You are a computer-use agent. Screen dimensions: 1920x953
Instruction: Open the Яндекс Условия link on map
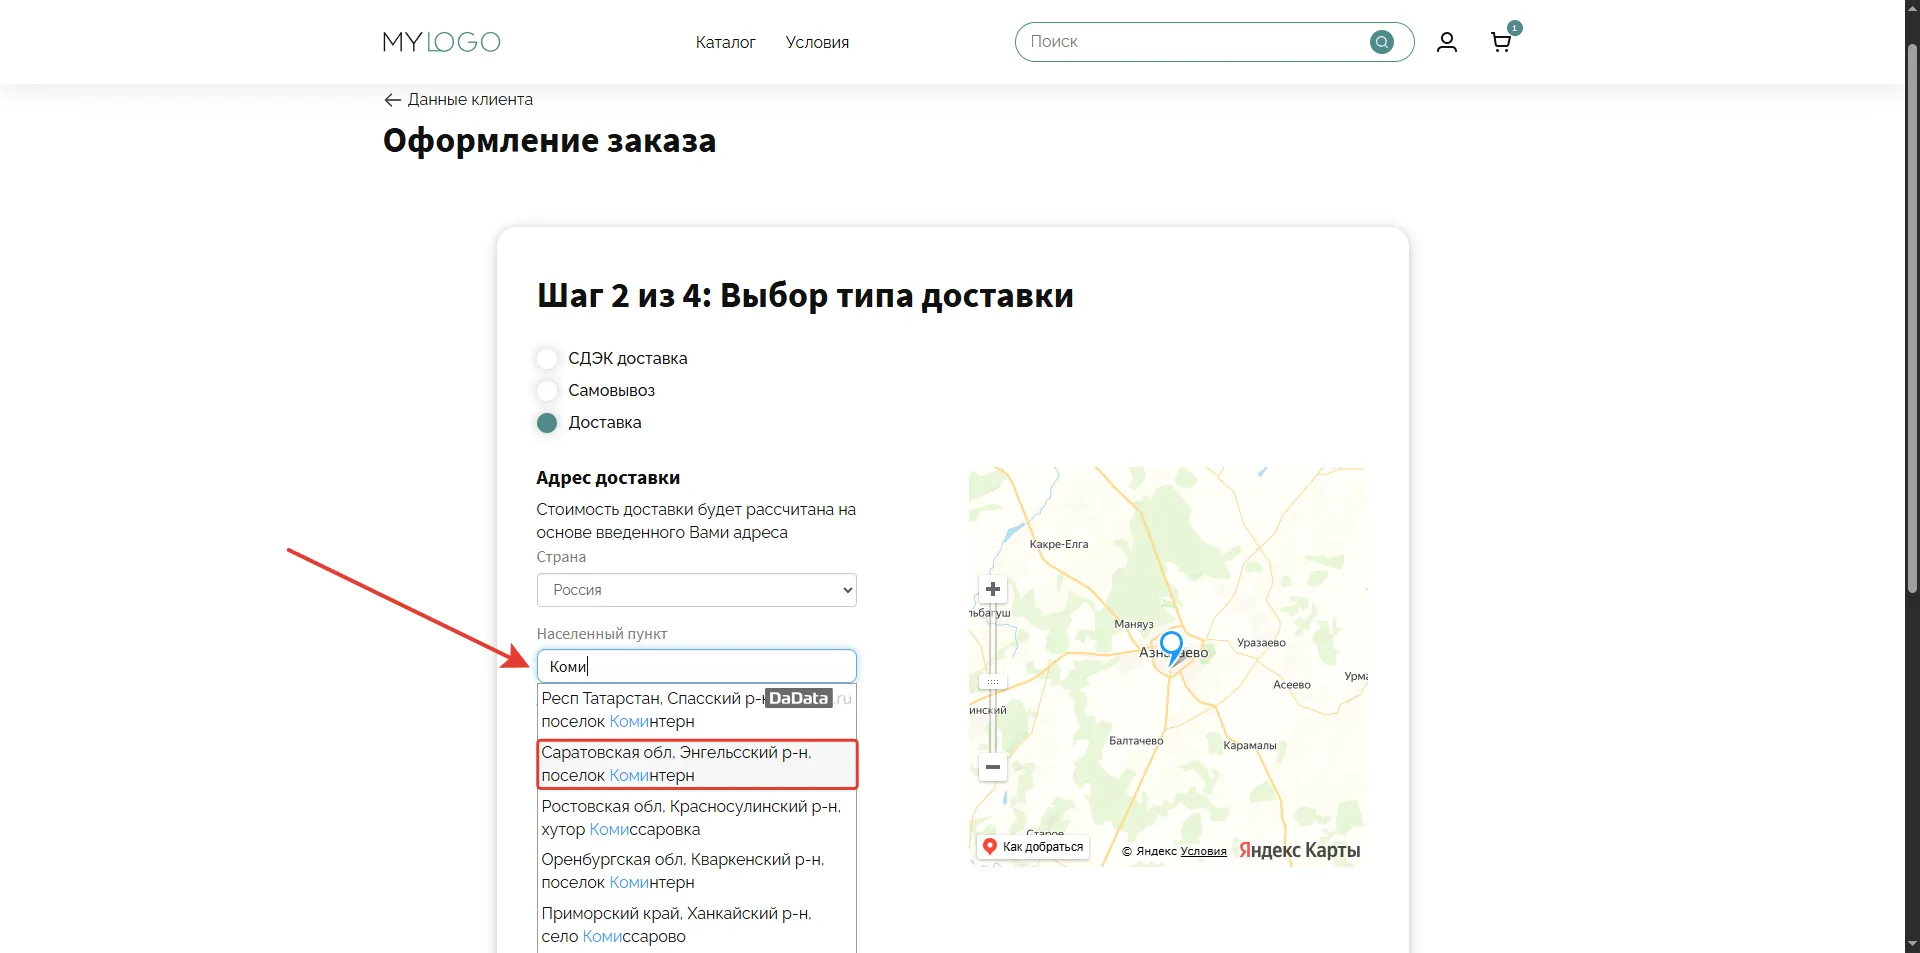[1203, 852]
